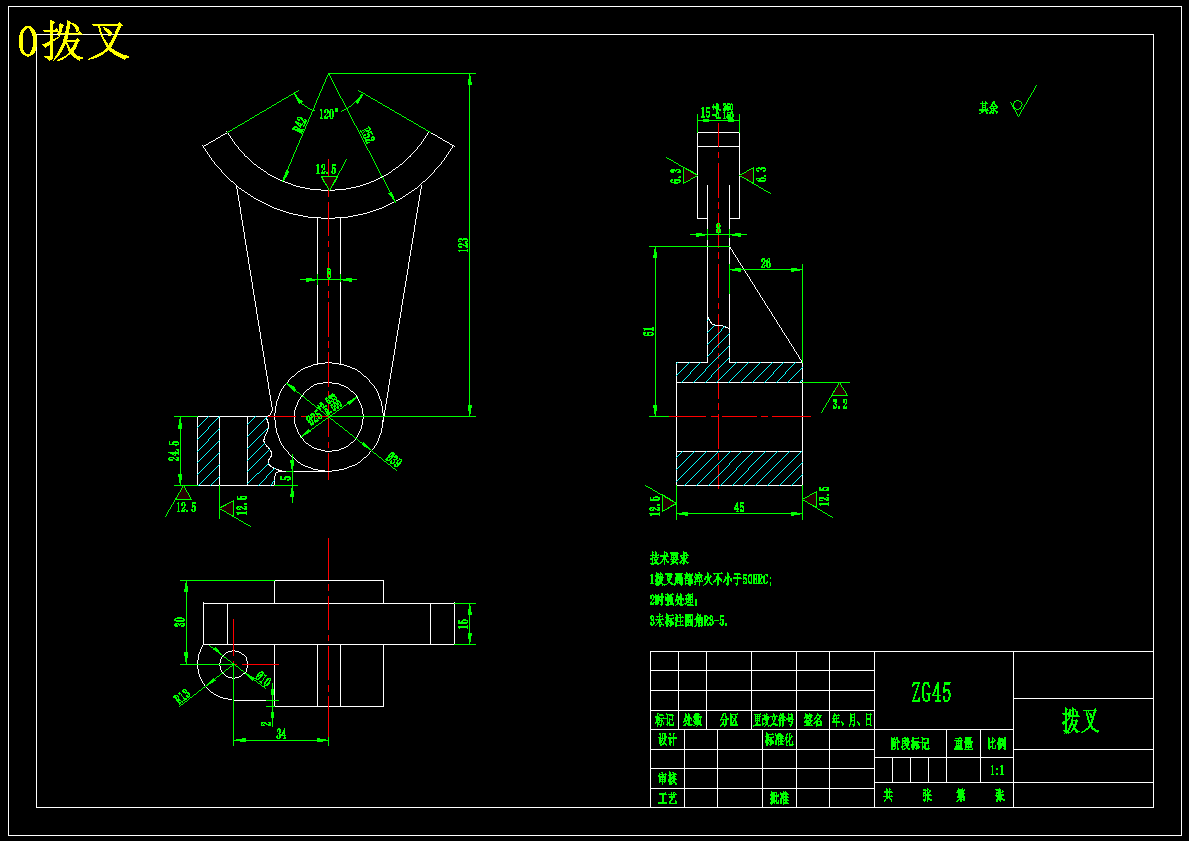Click the "比例" header cell

click(997, 744)
